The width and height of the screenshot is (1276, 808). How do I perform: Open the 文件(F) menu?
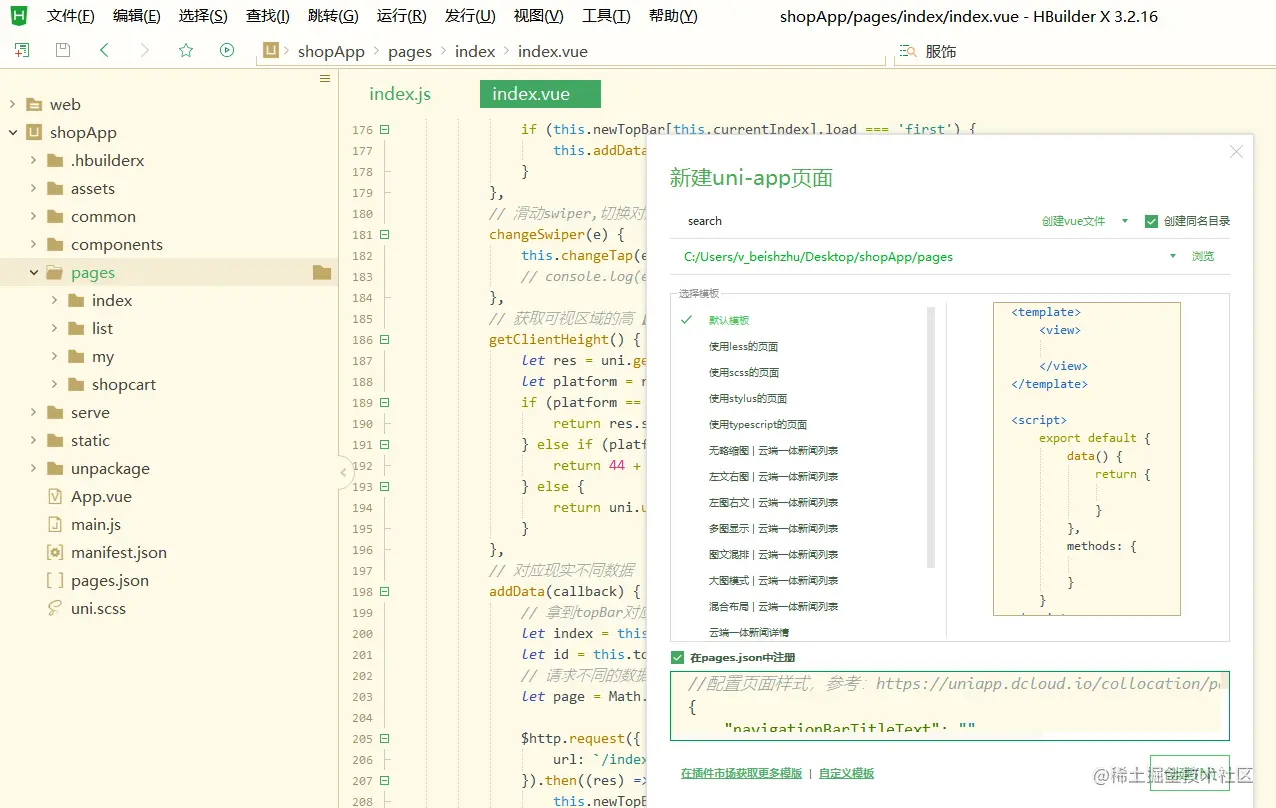(x=71, y=16)
